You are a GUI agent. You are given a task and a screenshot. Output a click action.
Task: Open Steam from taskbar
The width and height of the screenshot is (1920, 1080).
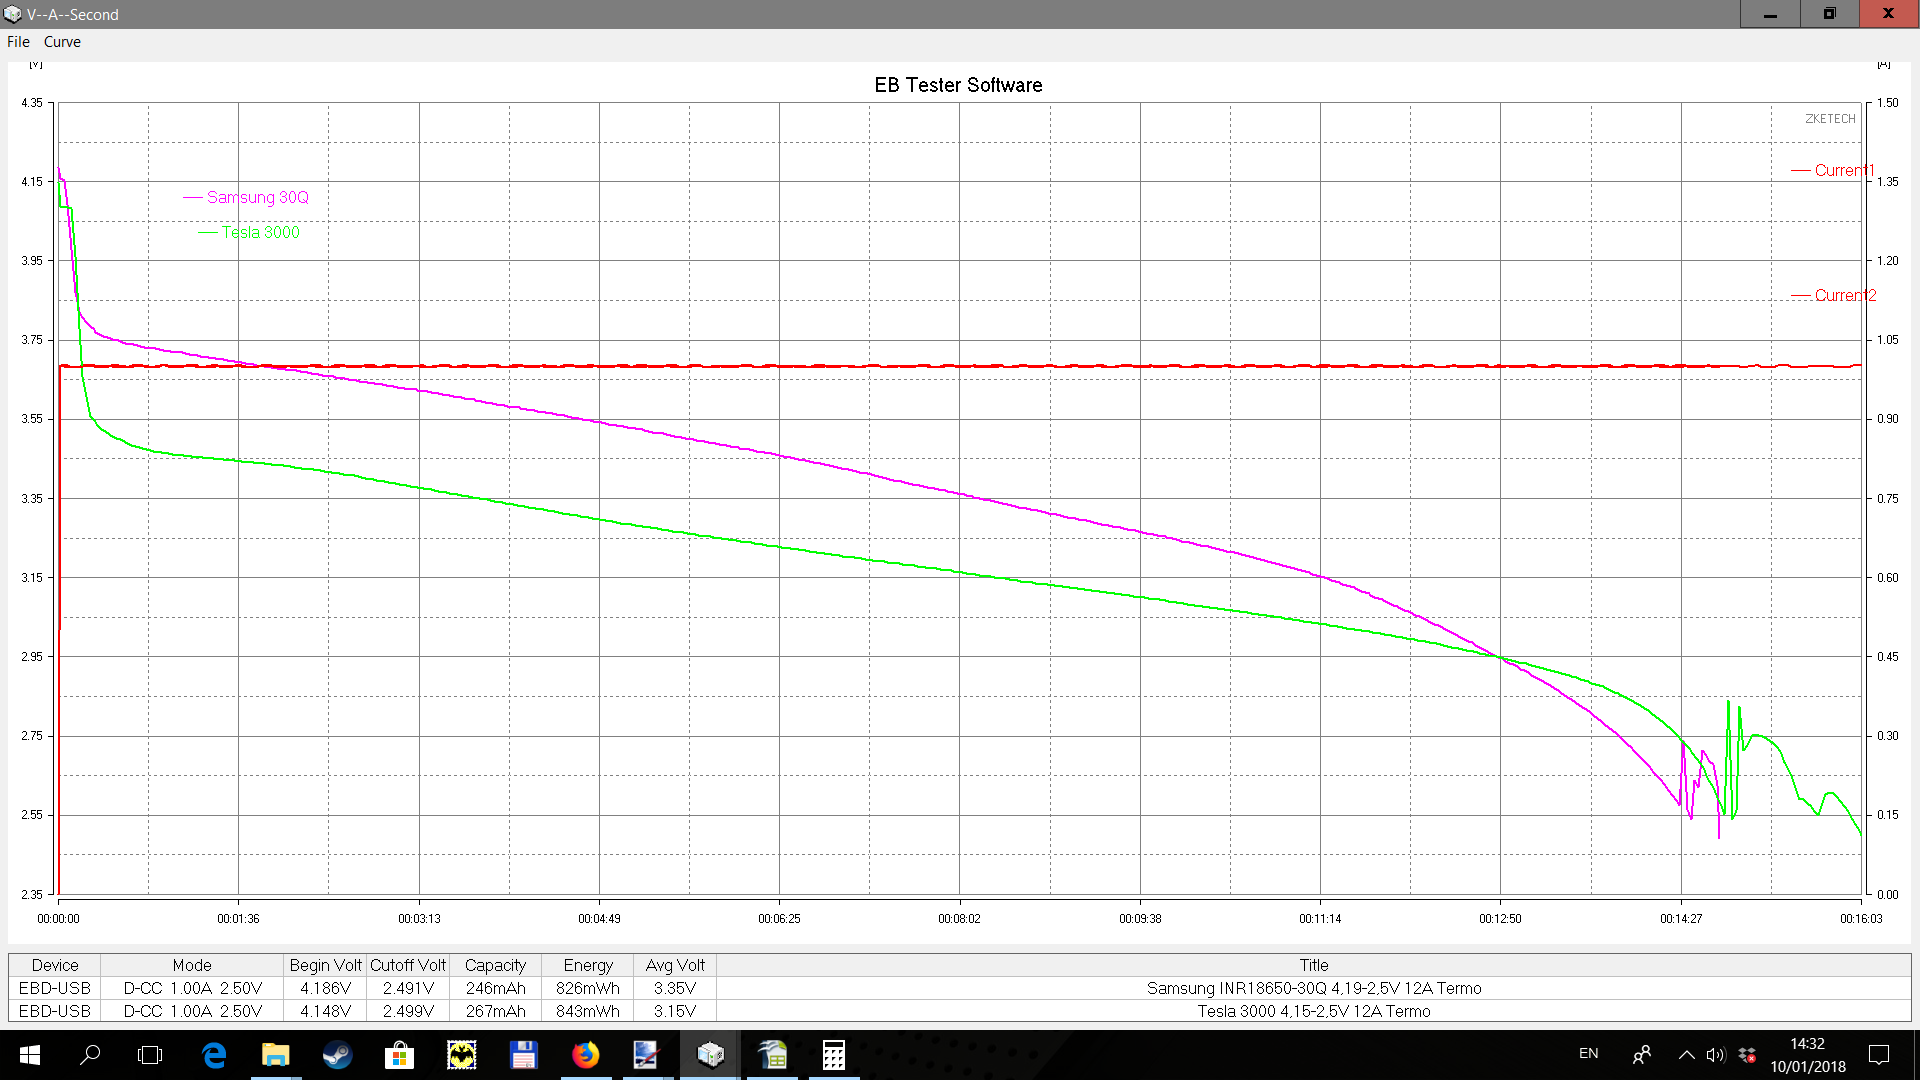[x=337, y=1055]
